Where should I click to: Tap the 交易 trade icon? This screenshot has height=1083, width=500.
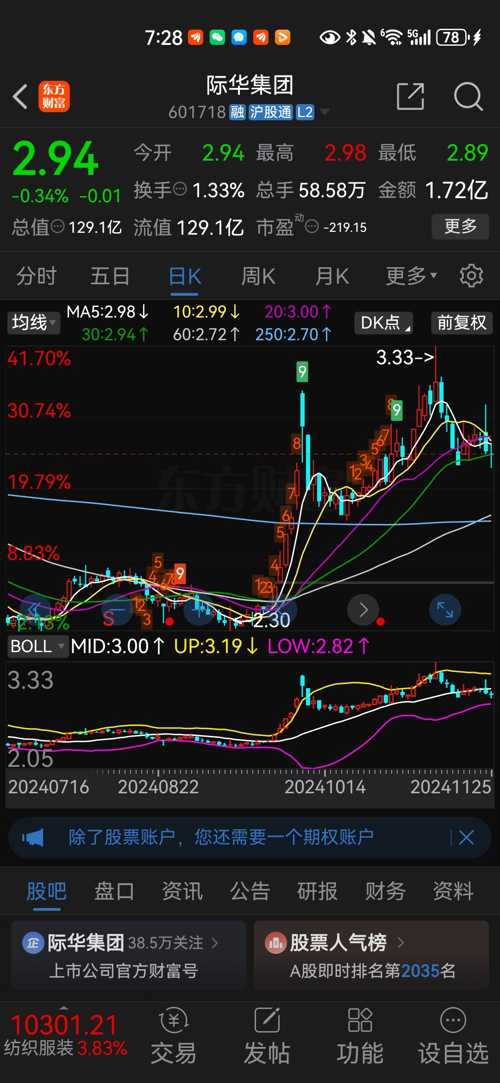pyautogui.click(x=173, y=1035)
